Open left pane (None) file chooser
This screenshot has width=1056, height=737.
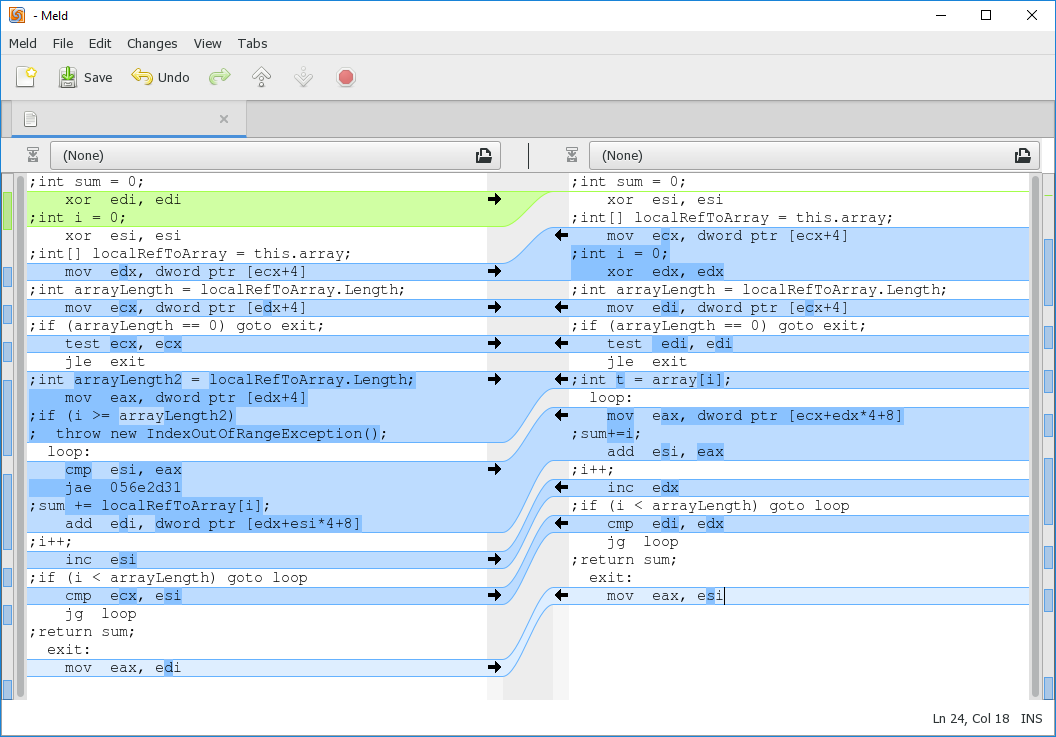click(275, 156)
